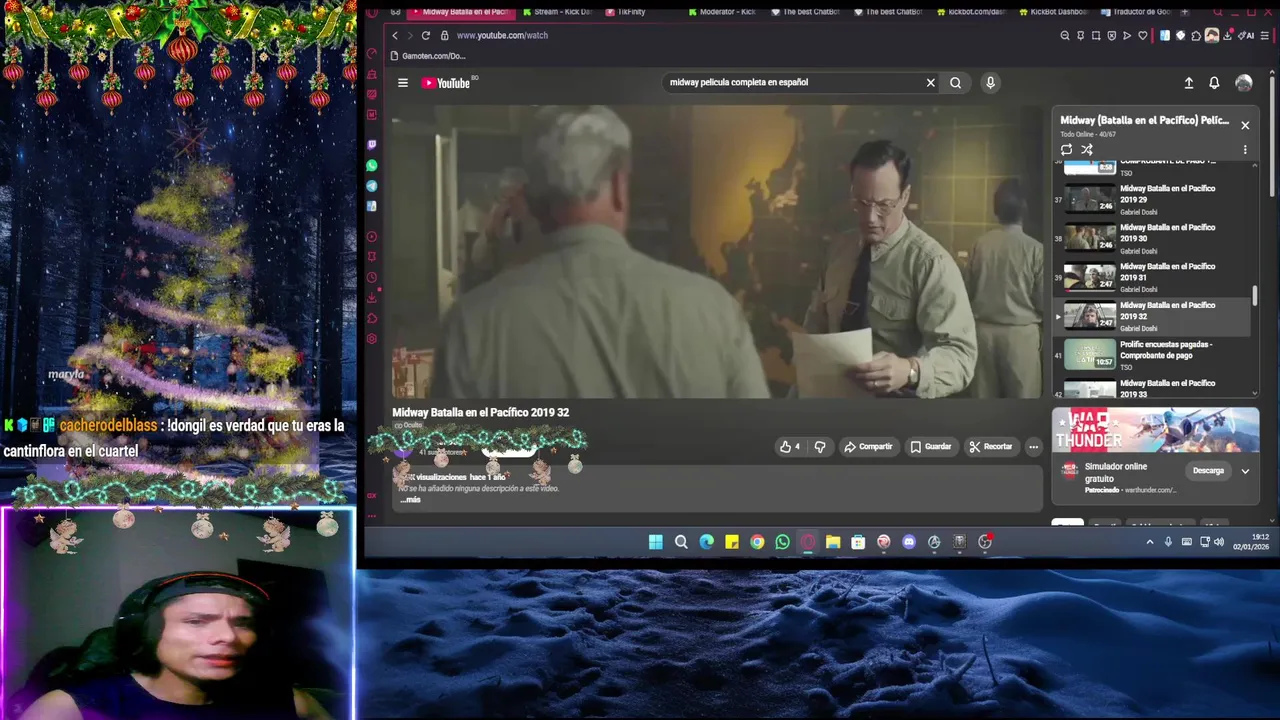The image size is (1280, 720).
Task: Play Midway Batalla en el Pacifico 2019 29
Action: (x=1153, y=199)
